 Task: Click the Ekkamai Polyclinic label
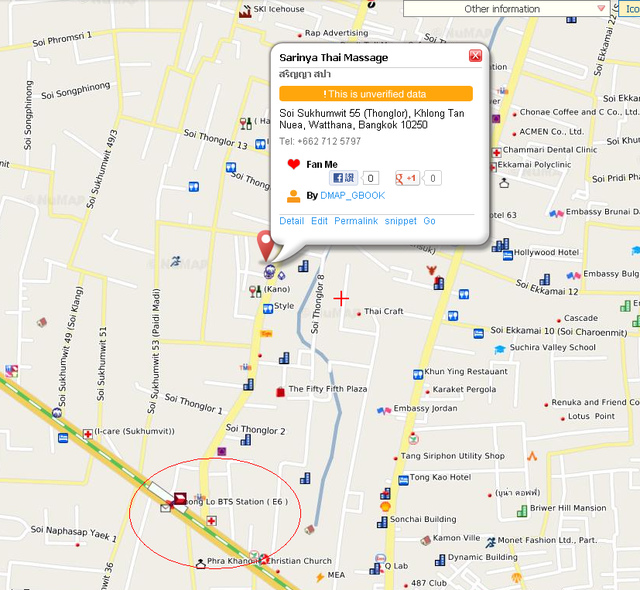pyautogui.click(x=534, y=164)
